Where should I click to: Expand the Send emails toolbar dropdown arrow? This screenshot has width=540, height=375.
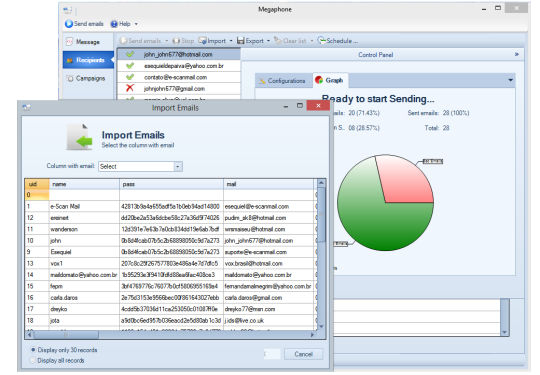(167, 41)
